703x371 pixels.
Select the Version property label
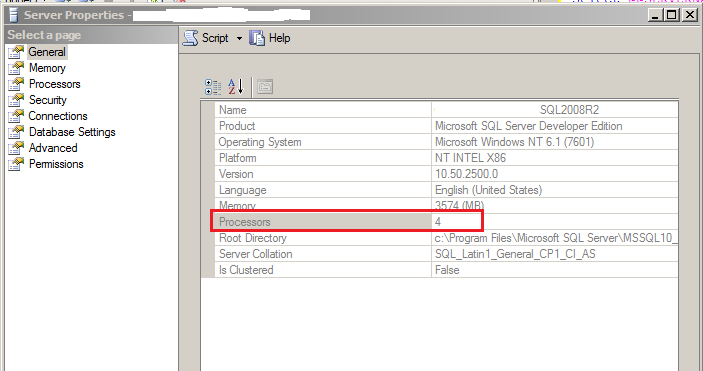point(236,174)
